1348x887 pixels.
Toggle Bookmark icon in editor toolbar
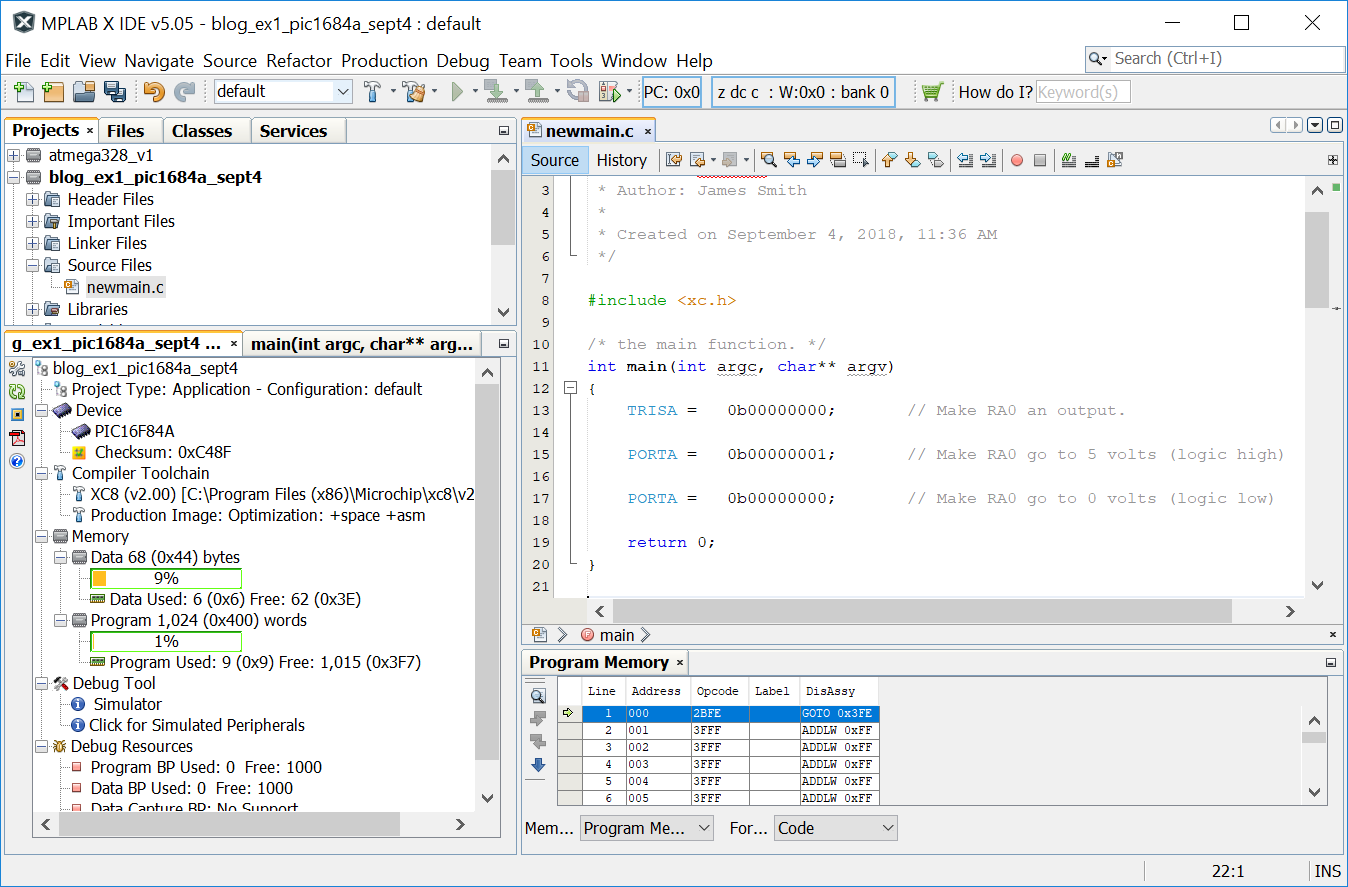click(x=935, y=160)
